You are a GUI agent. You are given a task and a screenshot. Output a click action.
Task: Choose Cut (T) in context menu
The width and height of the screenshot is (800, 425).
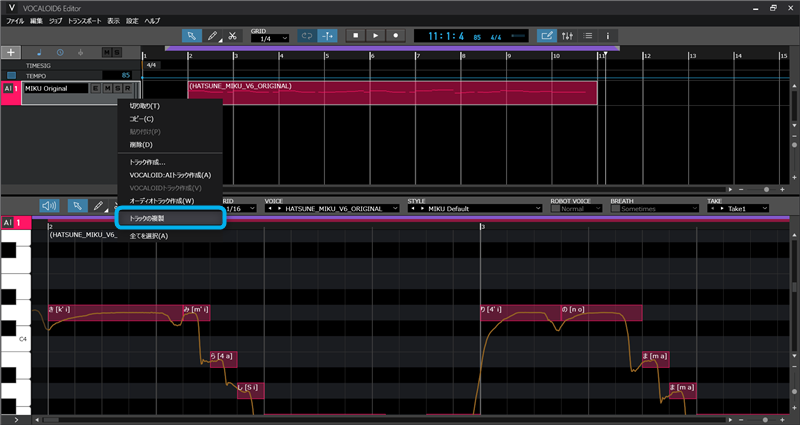tap(170, 106)
